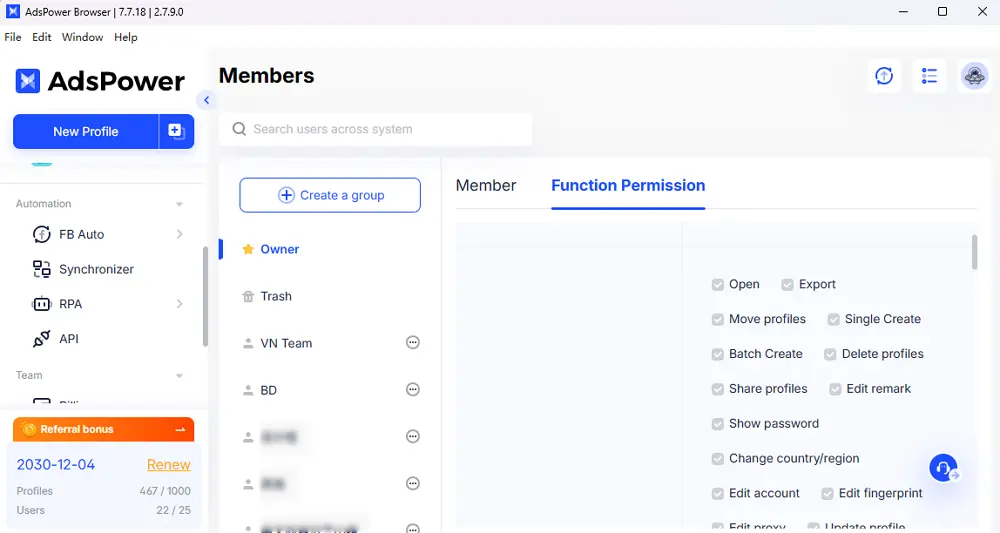Switch to the Member tab
Viewport: 1000px width, 533px height.
click(486, 185)
